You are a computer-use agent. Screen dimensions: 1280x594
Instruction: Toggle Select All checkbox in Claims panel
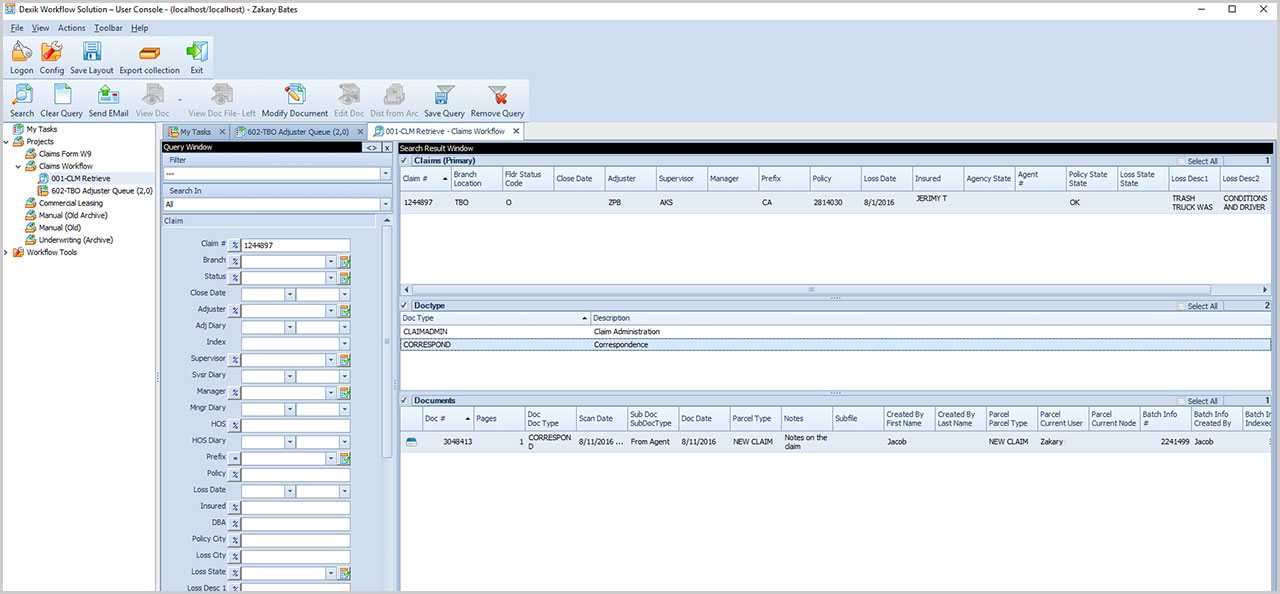coord(1181,161)
